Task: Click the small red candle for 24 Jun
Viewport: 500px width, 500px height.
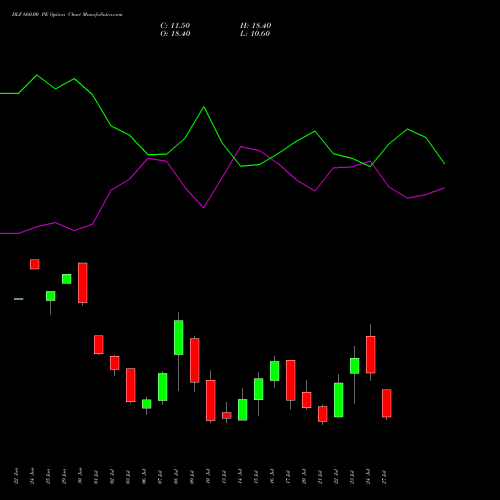Action: 35,264
